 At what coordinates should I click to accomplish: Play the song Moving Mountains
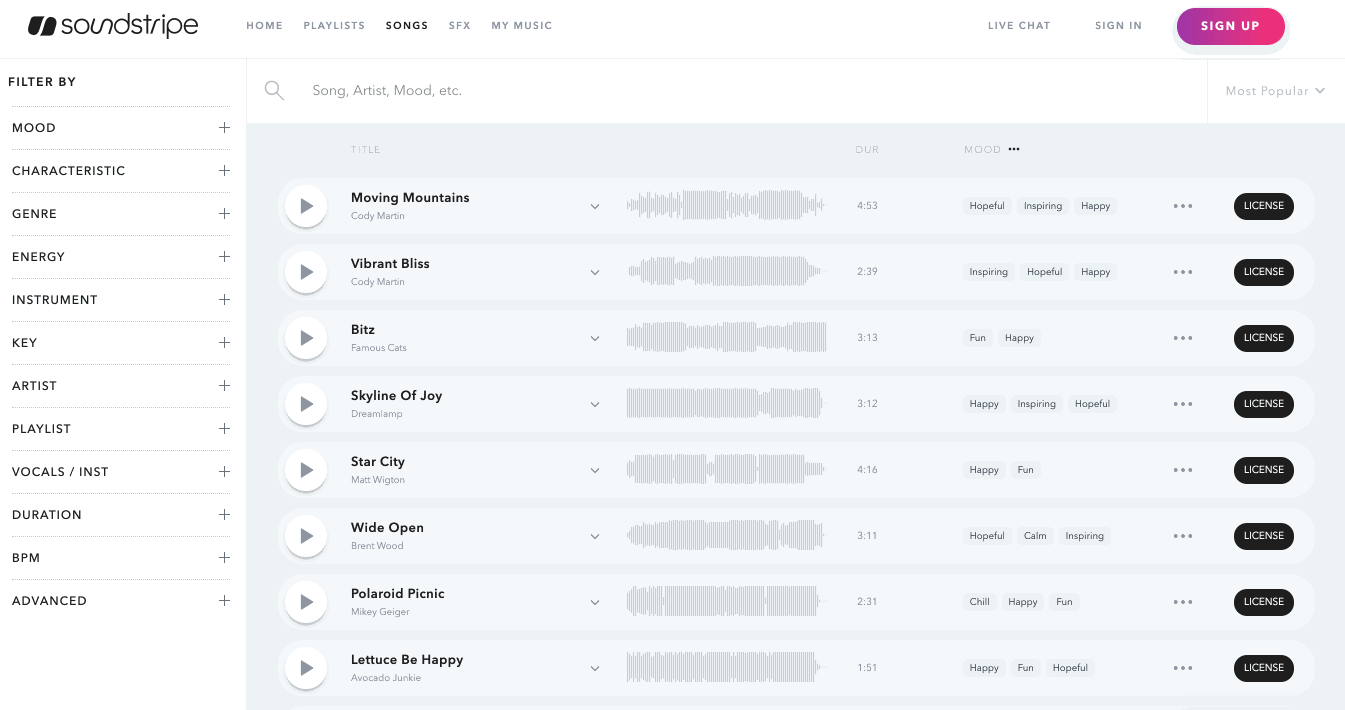tap(306, 206)
